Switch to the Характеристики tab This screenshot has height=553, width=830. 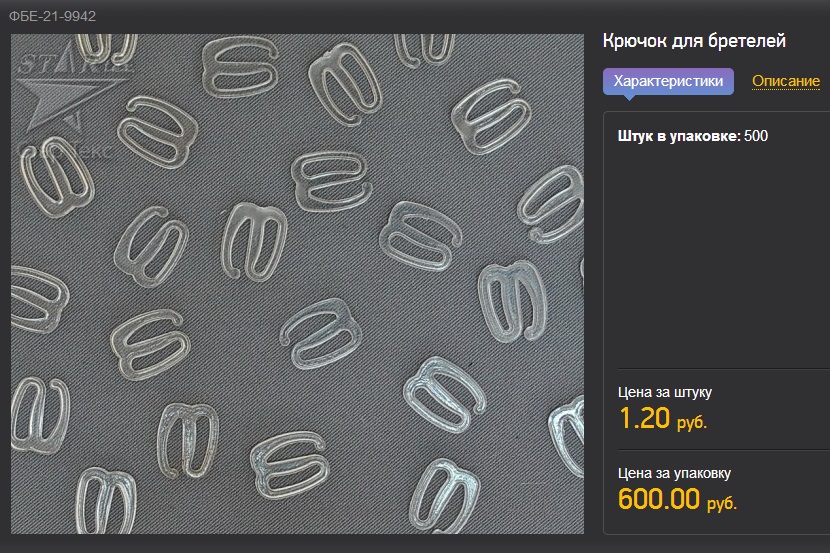click(x=668, y=81)
